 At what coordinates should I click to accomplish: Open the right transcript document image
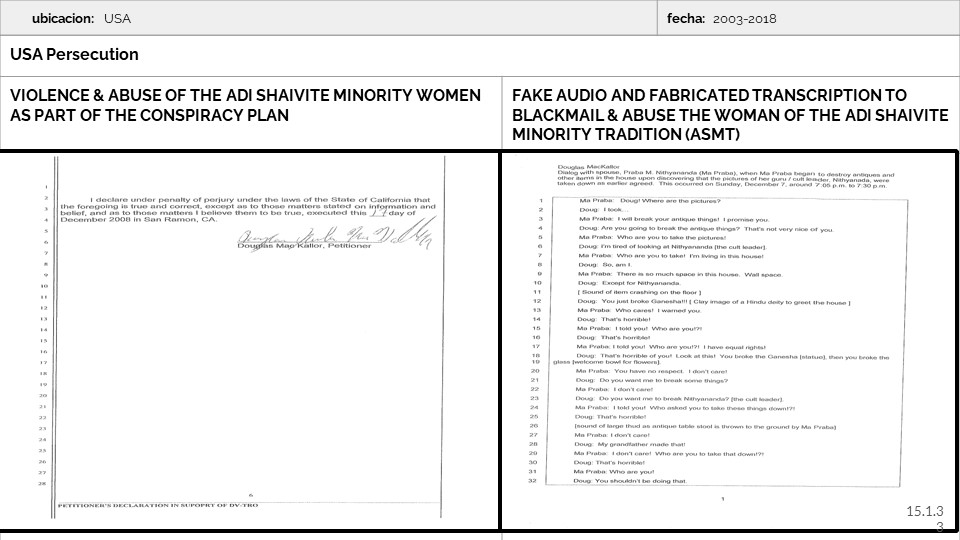tap(729, 340)
